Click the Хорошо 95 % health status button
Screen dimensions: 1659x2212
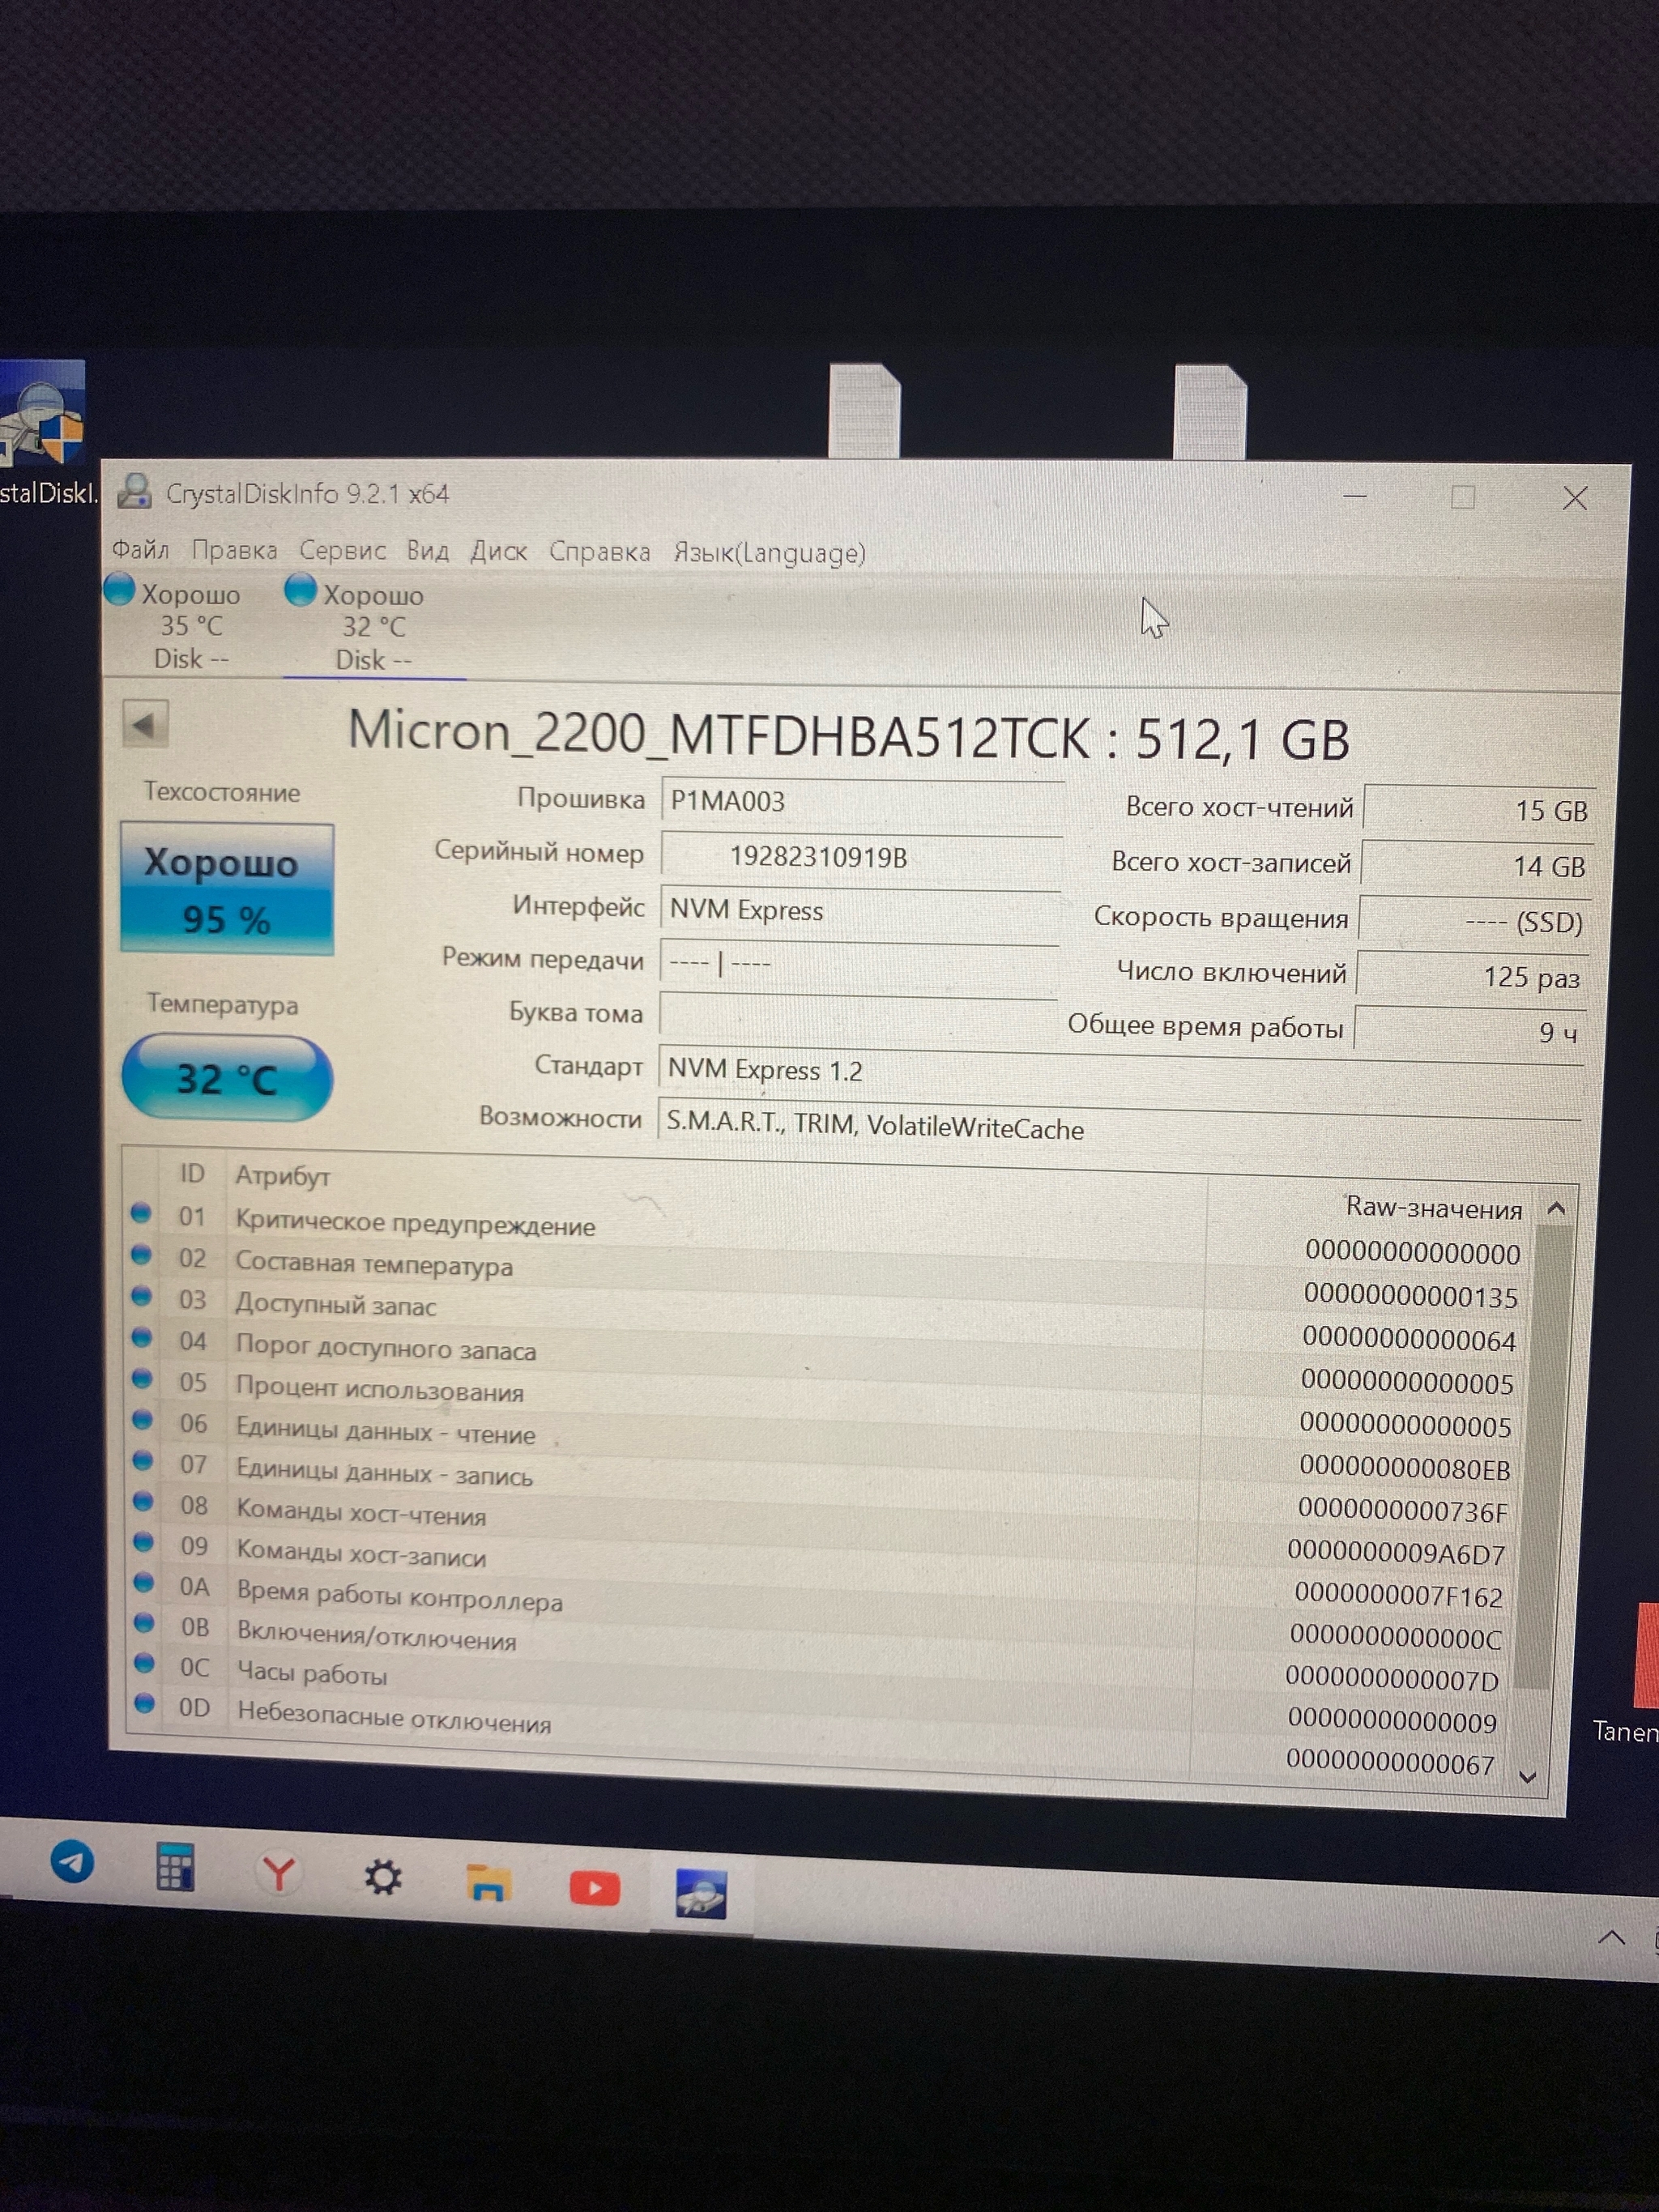point(227,889)
